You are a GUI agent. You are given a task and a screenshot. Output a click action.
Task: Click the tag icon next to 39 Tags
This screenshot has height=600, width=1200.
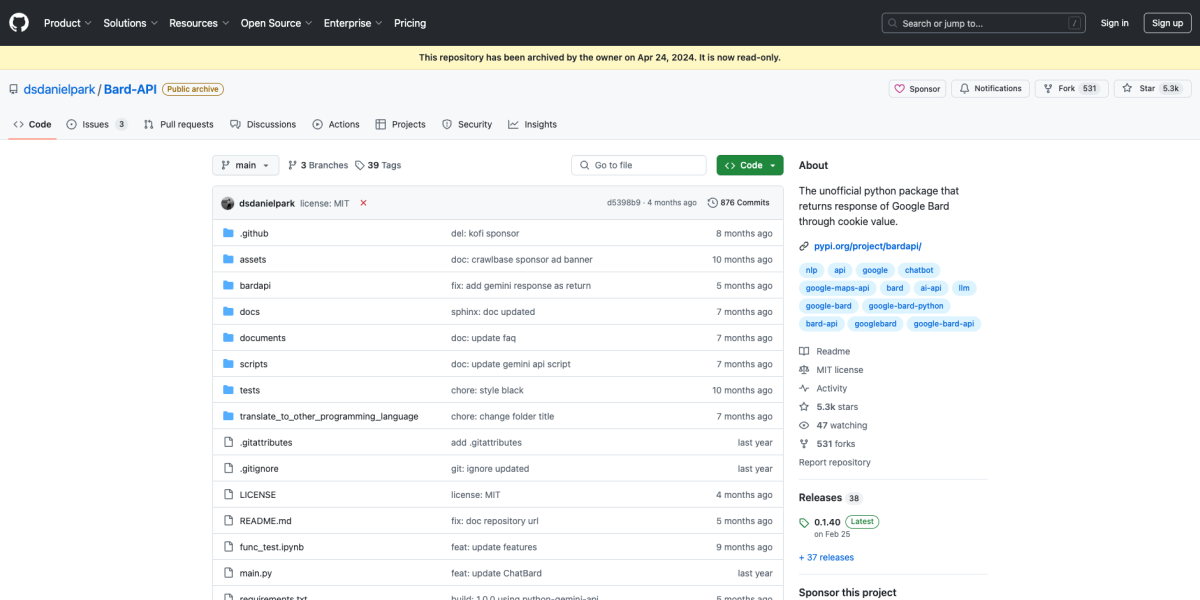pos(361,164)
